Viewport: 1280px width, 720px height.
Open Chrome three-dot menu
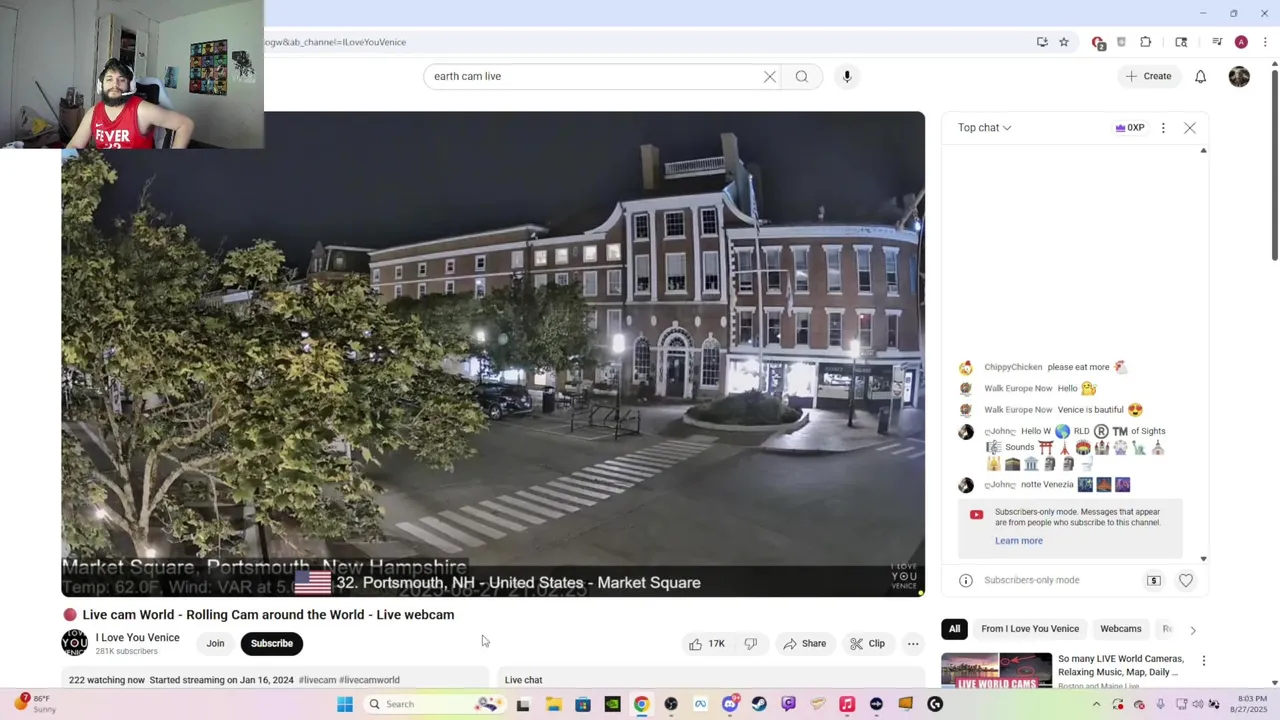coord(1265,42)
